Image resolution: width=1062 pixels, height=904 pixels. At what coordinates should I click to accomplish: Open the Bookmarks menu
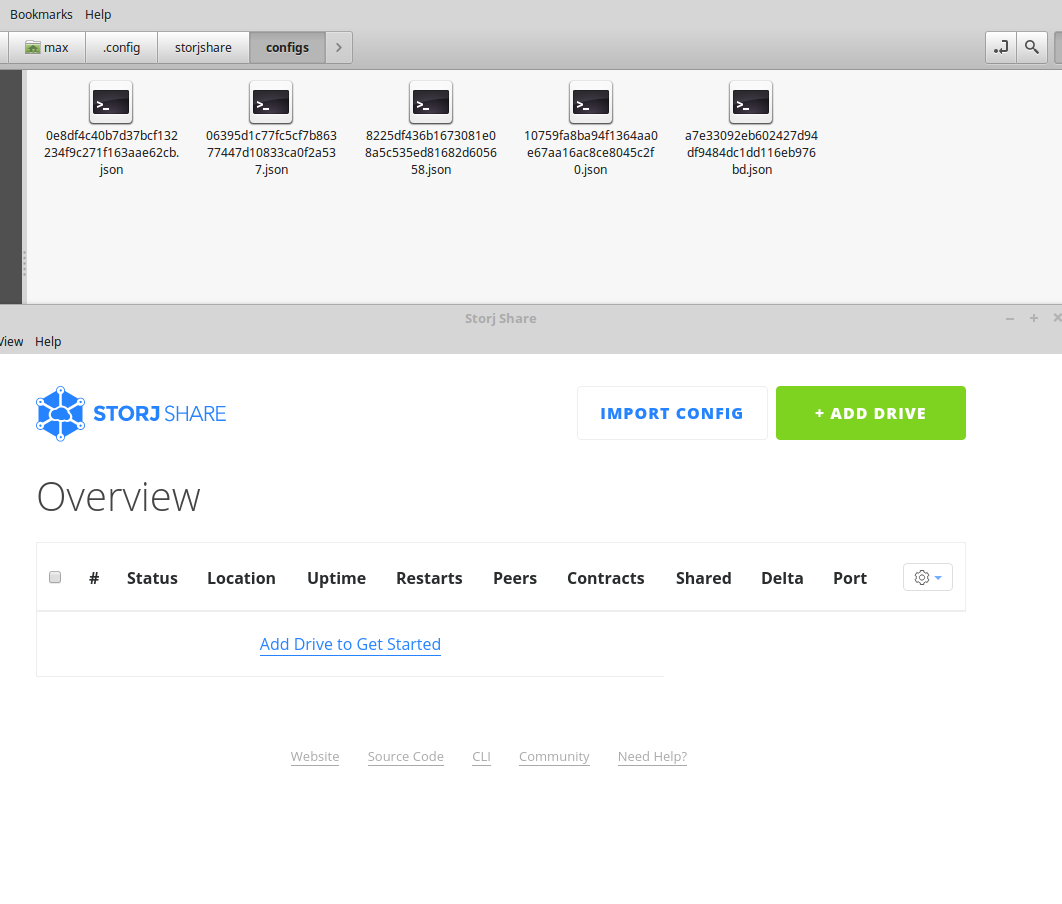41,14
